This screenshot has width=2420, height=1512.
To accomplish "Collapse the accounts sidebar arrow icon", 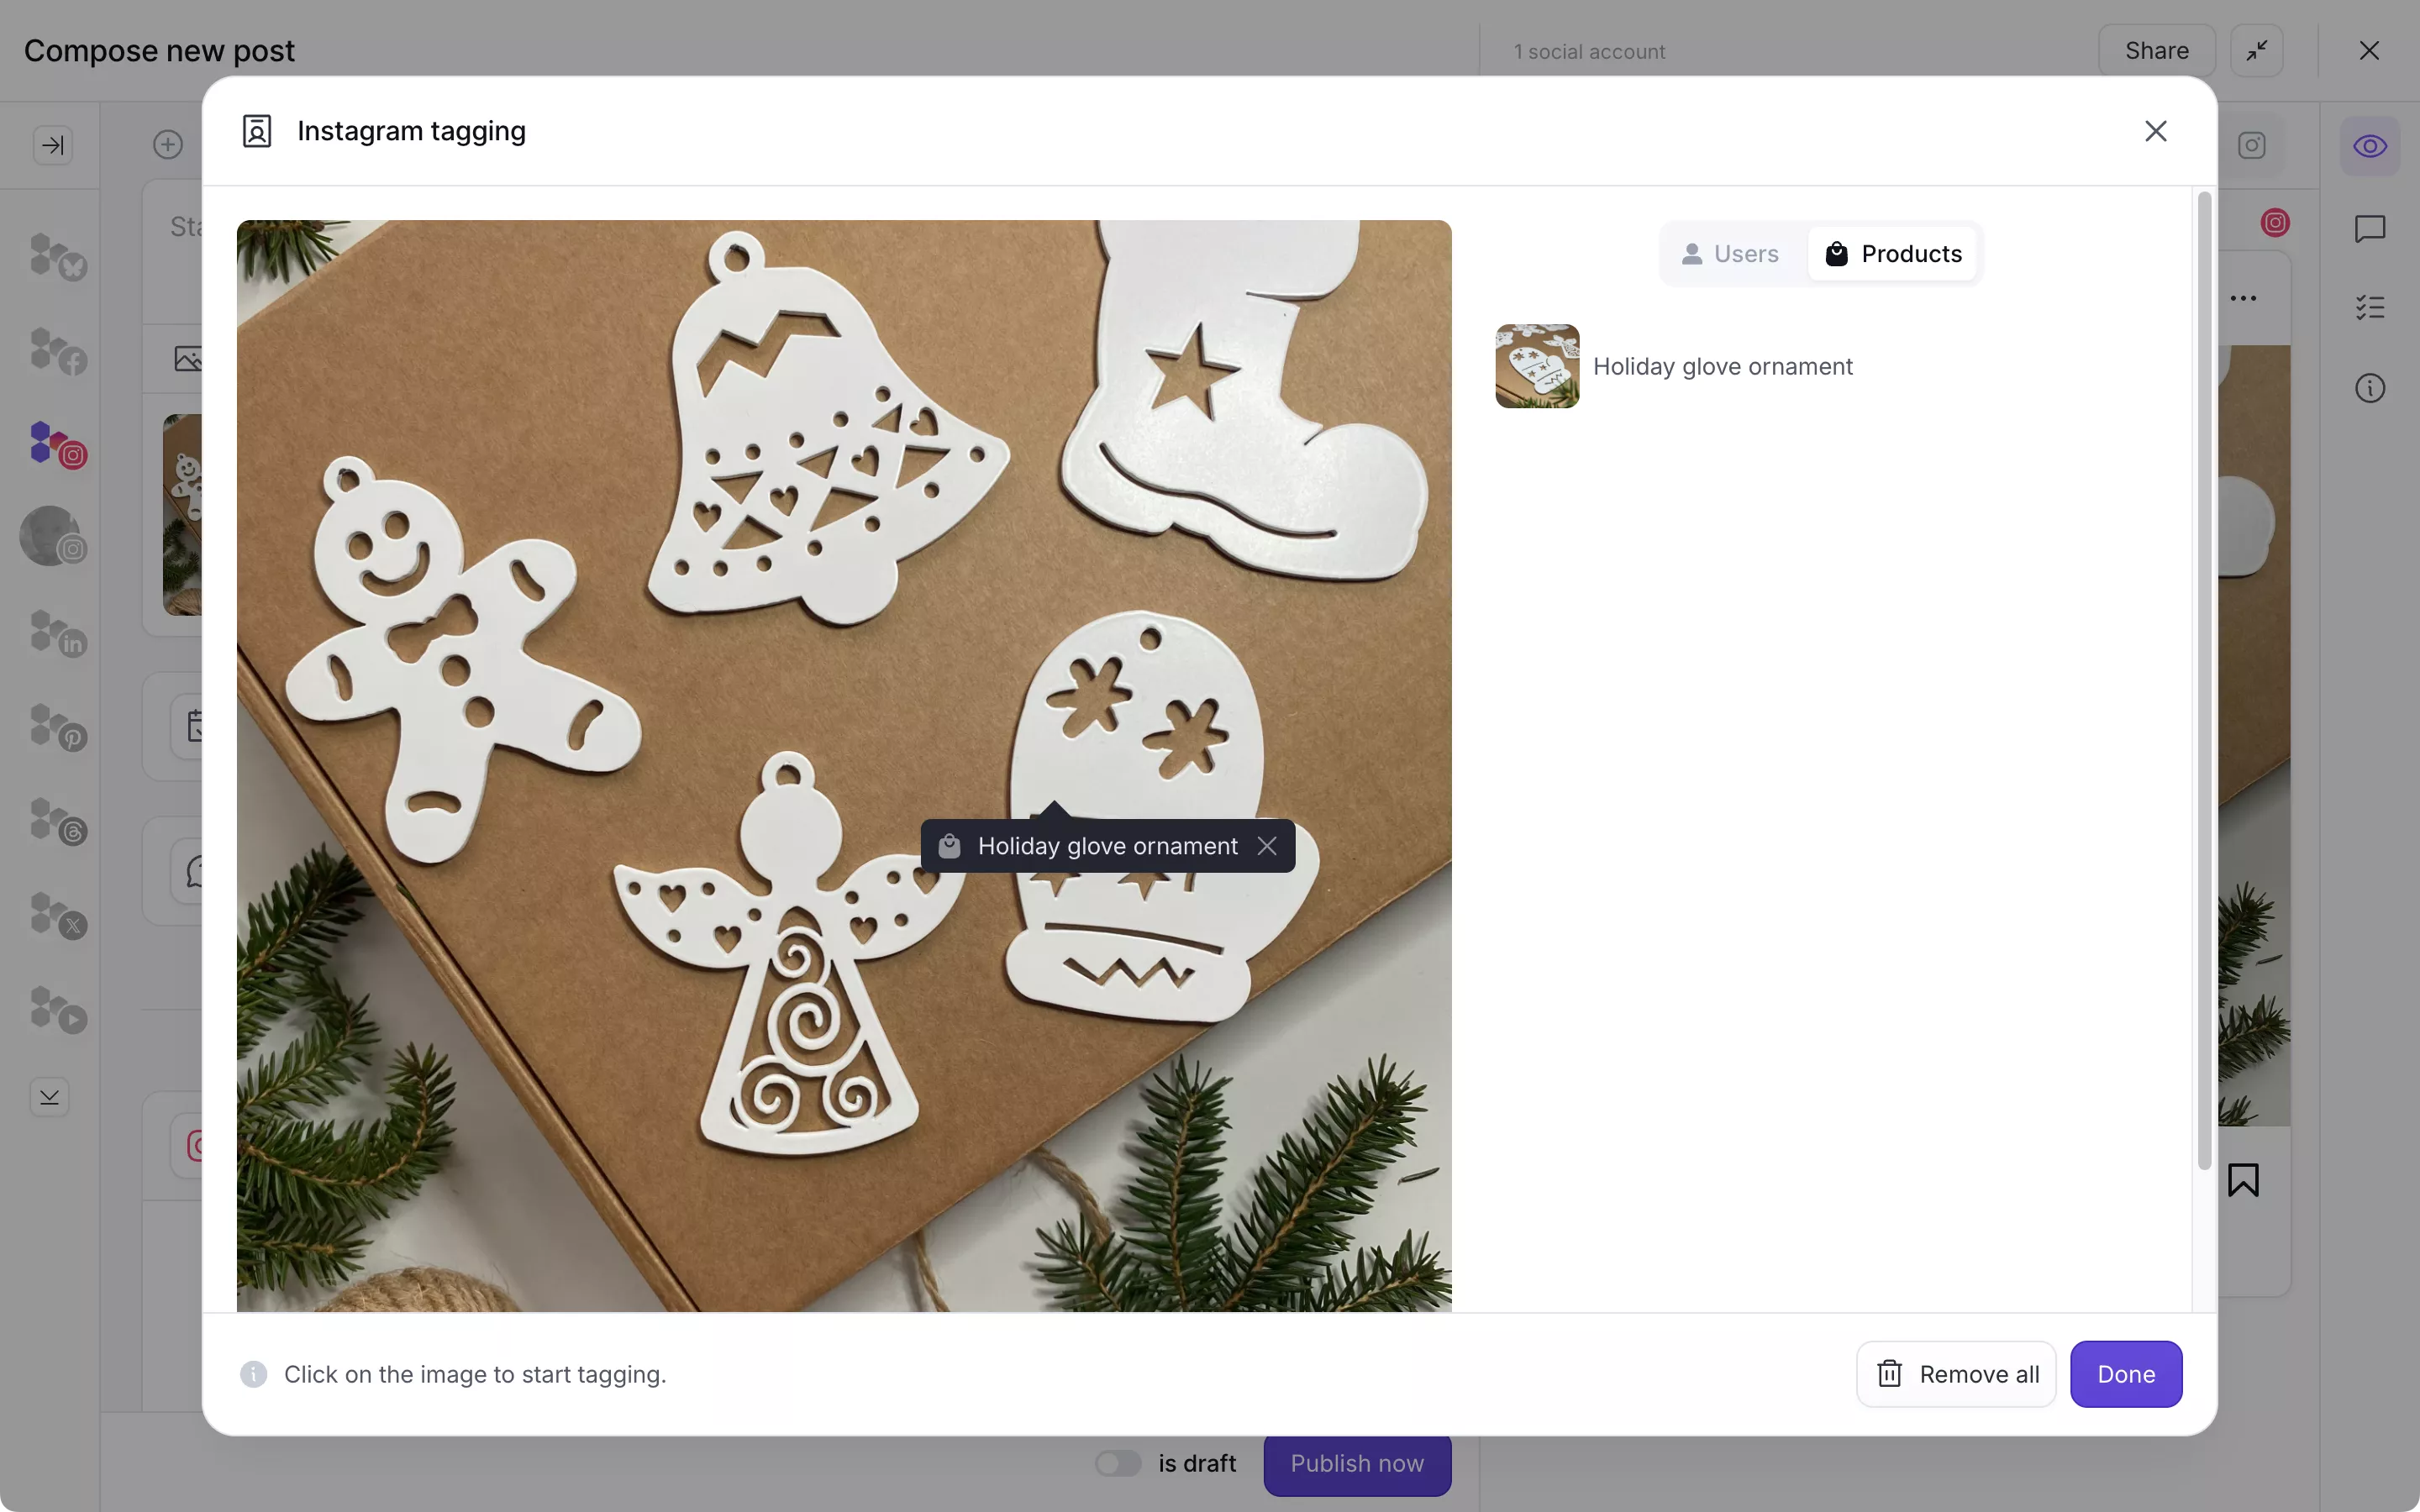I will click(x=53, y=145).
